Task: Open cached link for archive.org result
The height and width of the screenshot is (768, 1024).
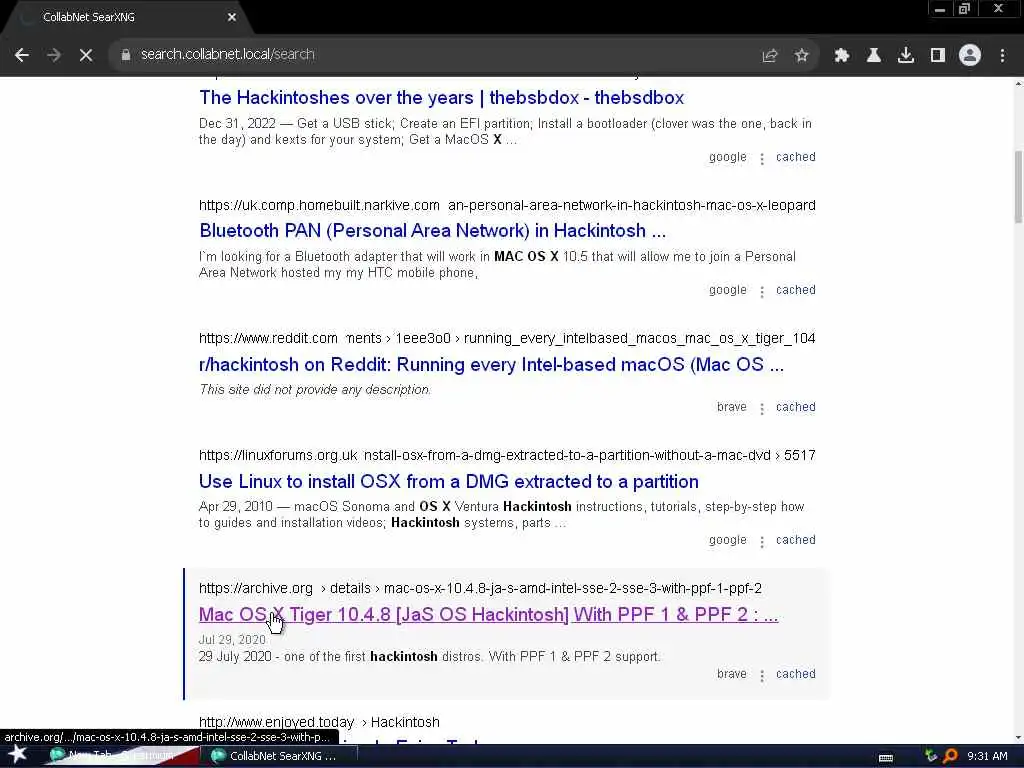Action: [795, 674]
